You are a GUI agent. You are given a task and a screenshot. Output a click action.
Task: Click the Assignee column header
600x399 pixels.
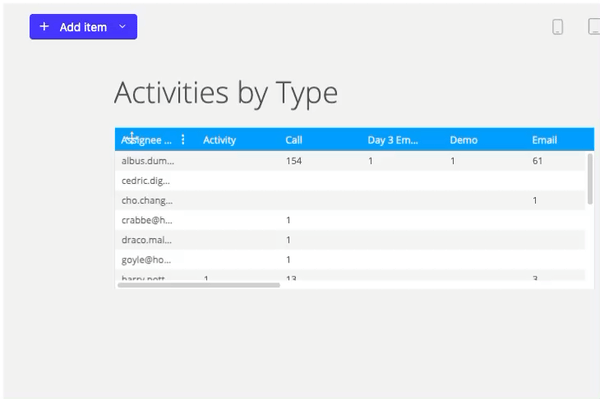147,140
